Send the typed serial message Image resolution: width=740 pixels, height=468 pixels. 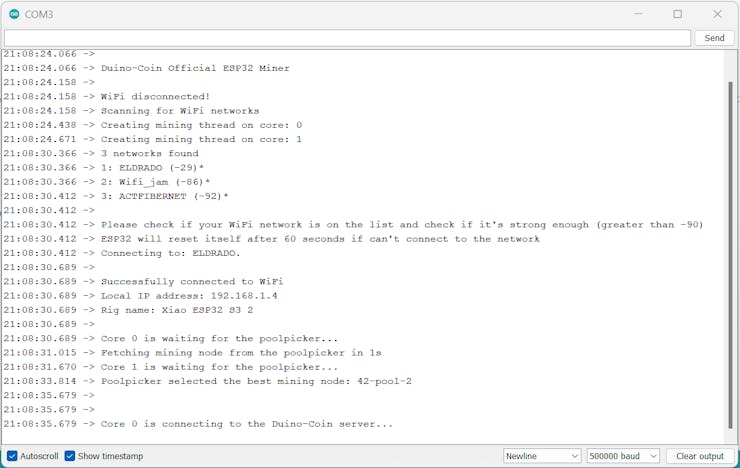coord(714,38)
